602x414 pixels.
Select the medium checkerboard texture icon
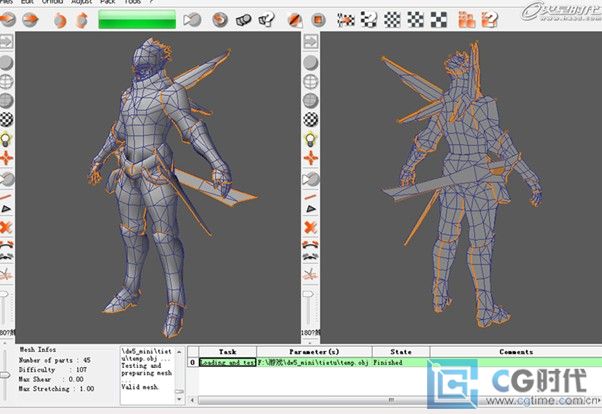tap(415, 20)
